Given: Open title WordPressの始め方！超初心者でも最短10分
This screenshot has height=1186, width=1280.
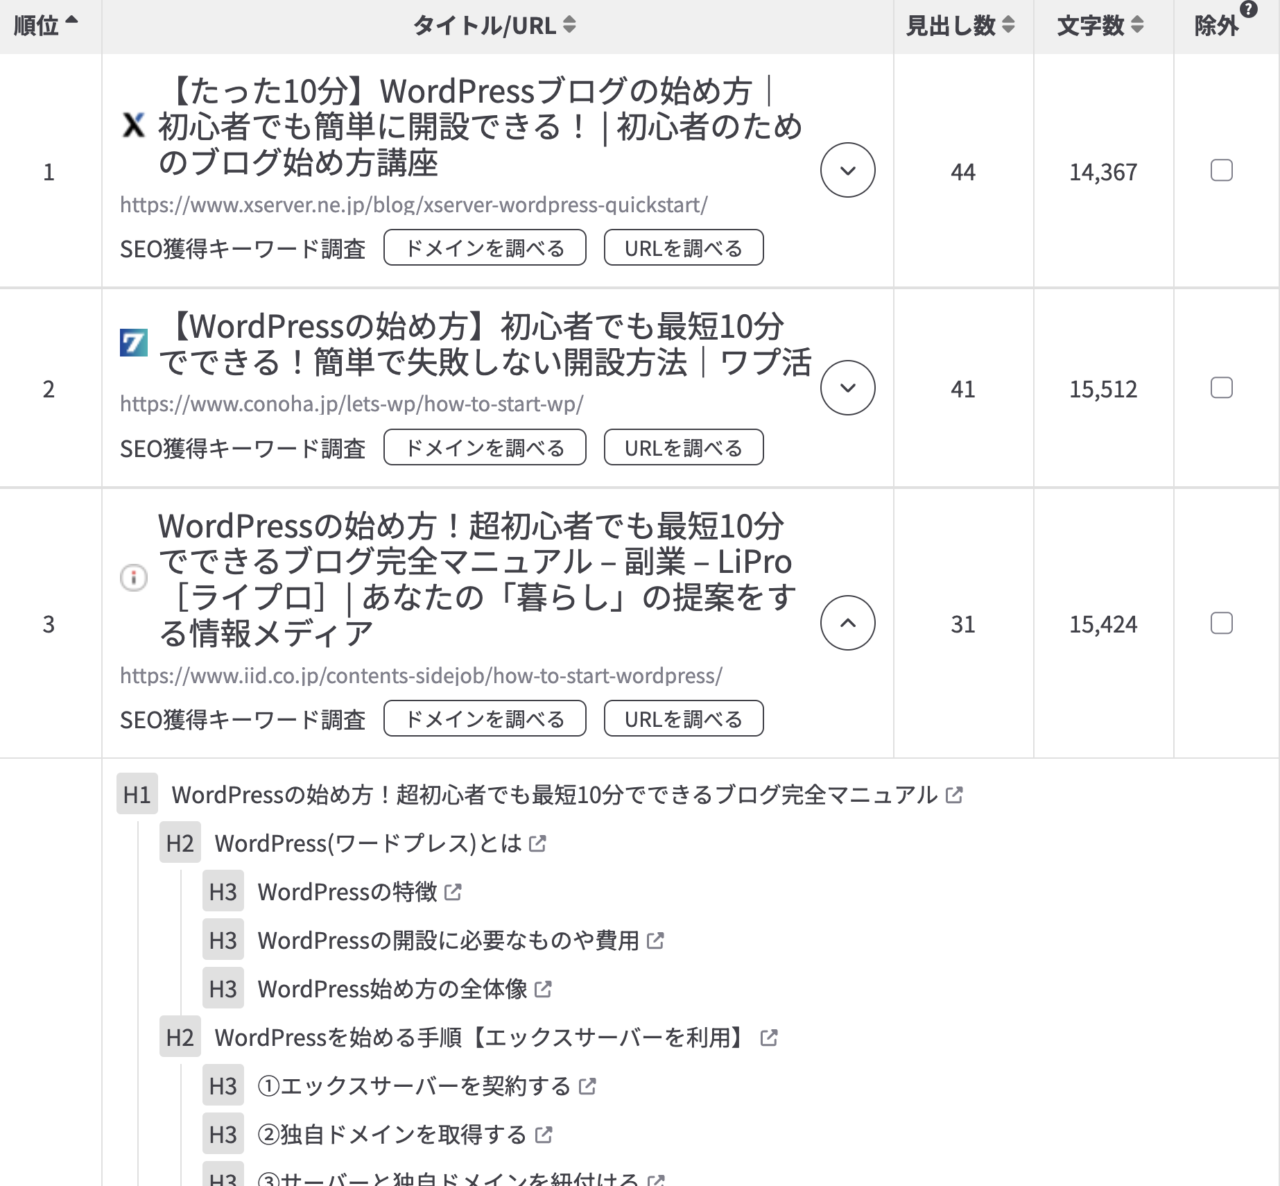Looking at the screenshot, I should (478, 579).
